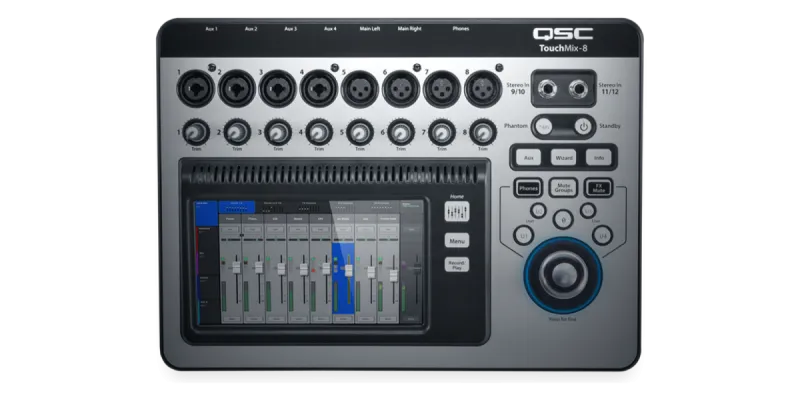Toggle the Phones button

pos(528,188)
